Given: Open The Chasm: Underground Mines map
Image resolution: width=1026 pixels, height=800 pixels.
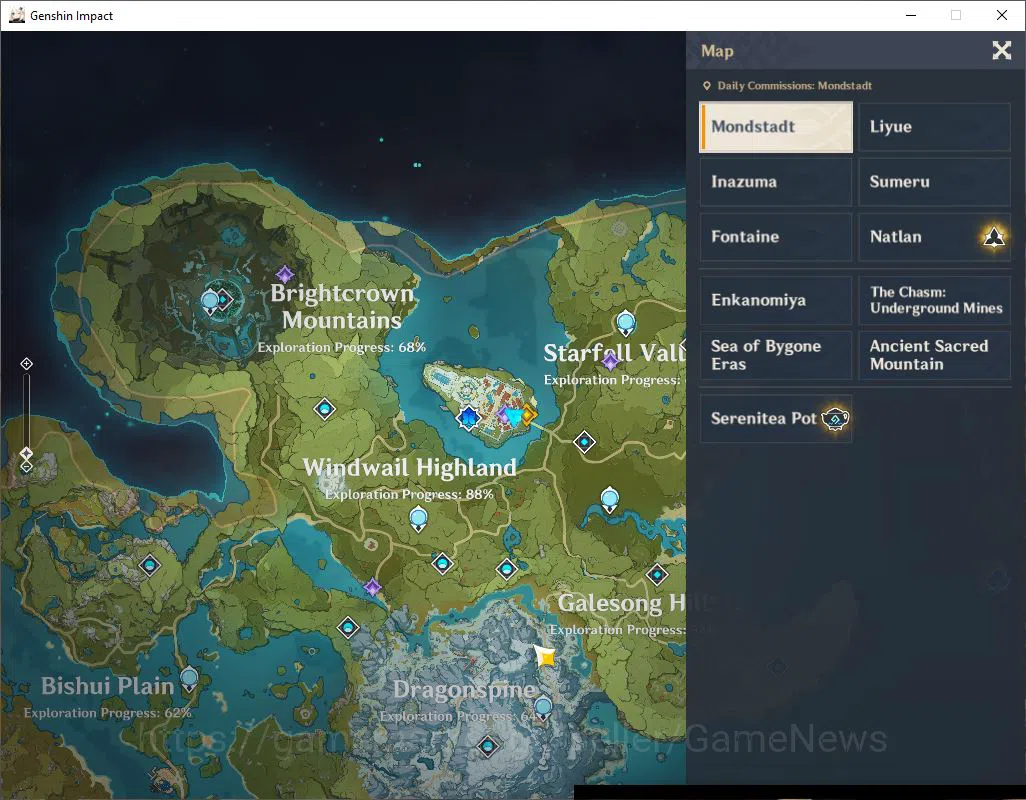Looking at the screenshot, I should [934, 300].
